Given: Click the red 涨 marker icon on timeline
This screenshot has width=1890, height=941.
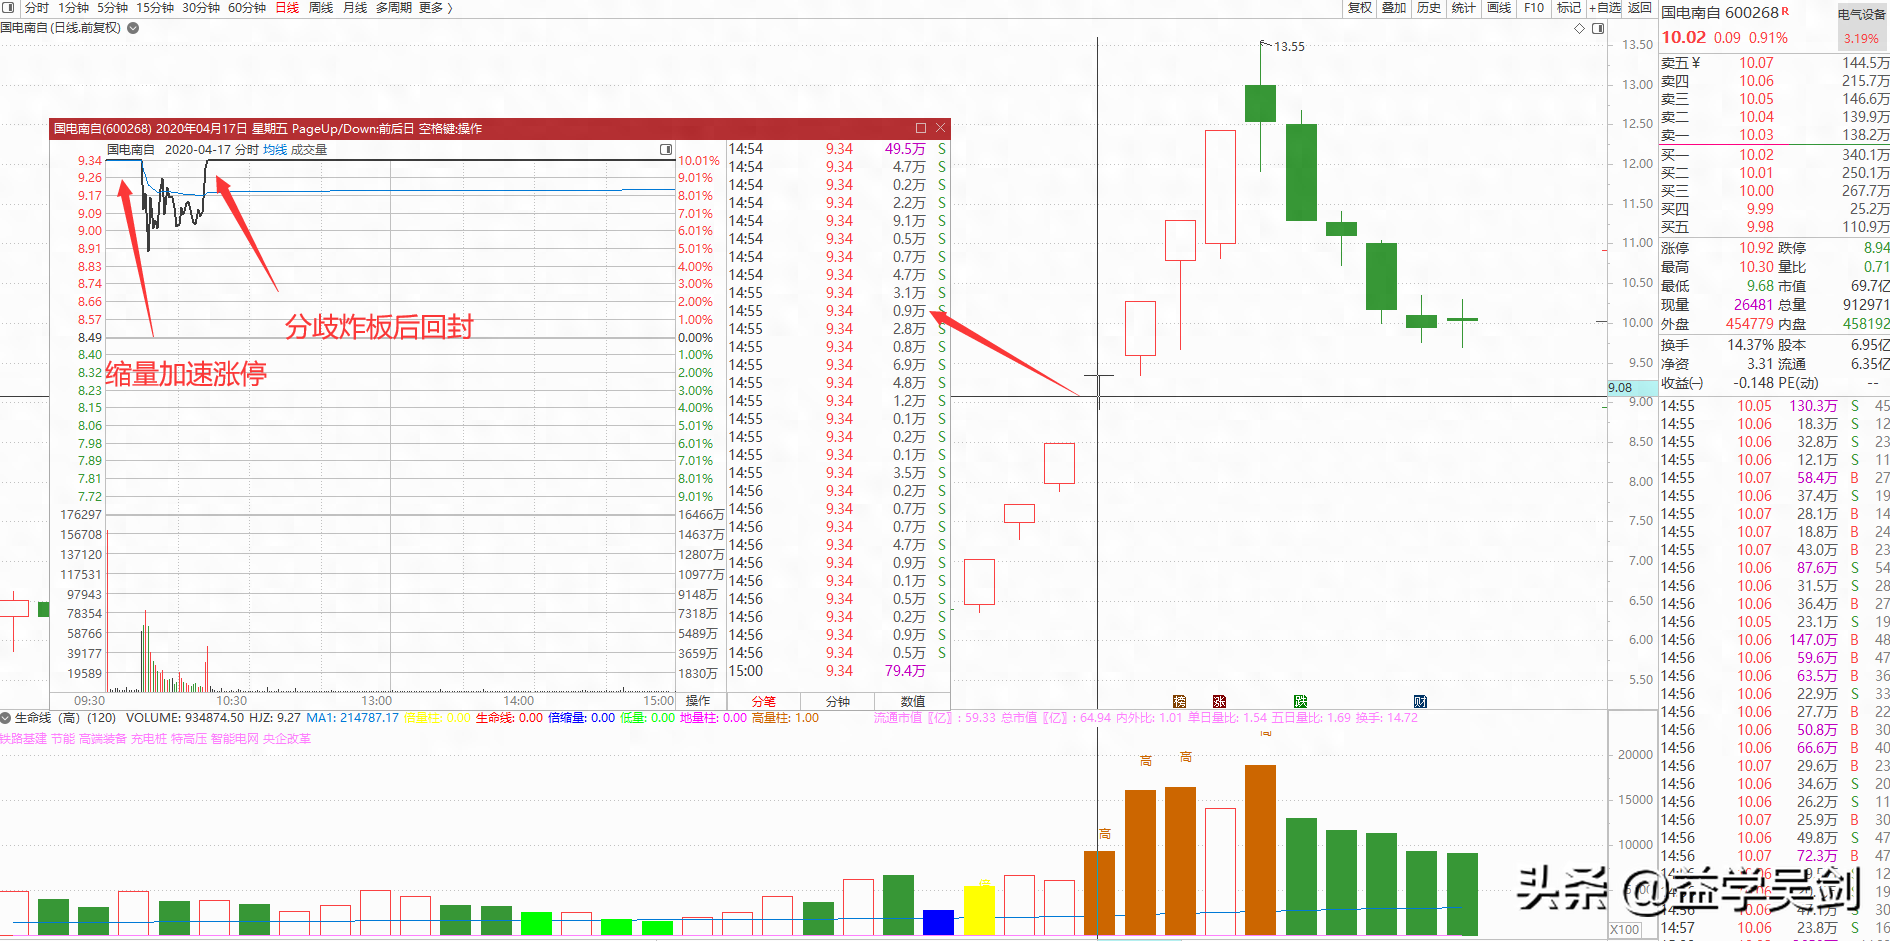Looking at the screenshot, I should [x=1219, y=701].
